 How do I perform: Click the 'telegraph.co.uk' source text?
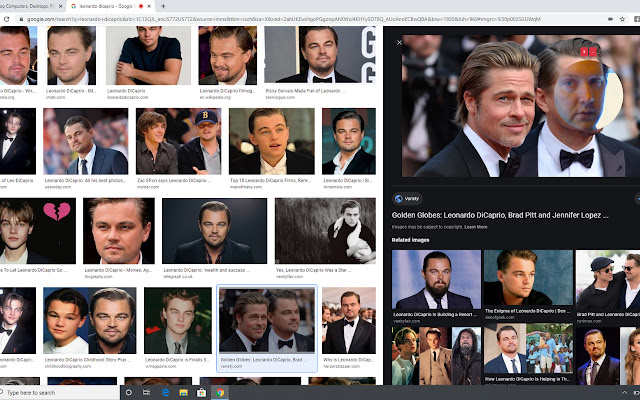(179, 276)
